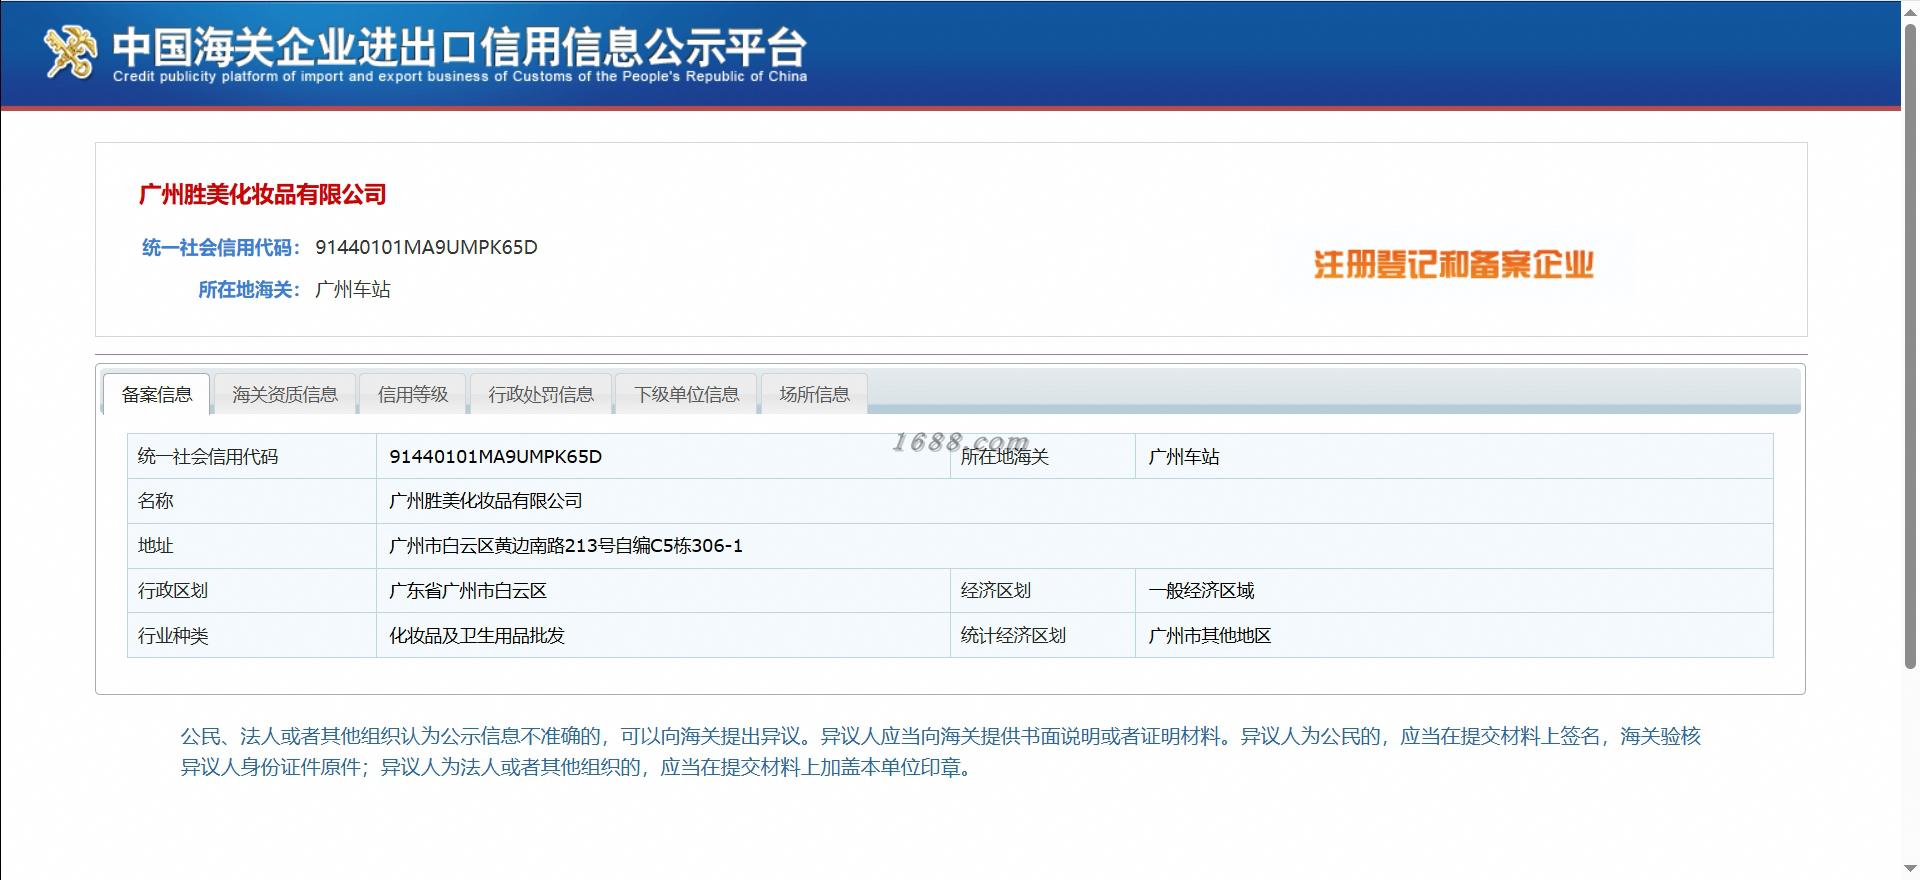Click the 化妆品及卫生用品批发 cell
This screenshot has width=1920, height=880.
coord(663,635)
